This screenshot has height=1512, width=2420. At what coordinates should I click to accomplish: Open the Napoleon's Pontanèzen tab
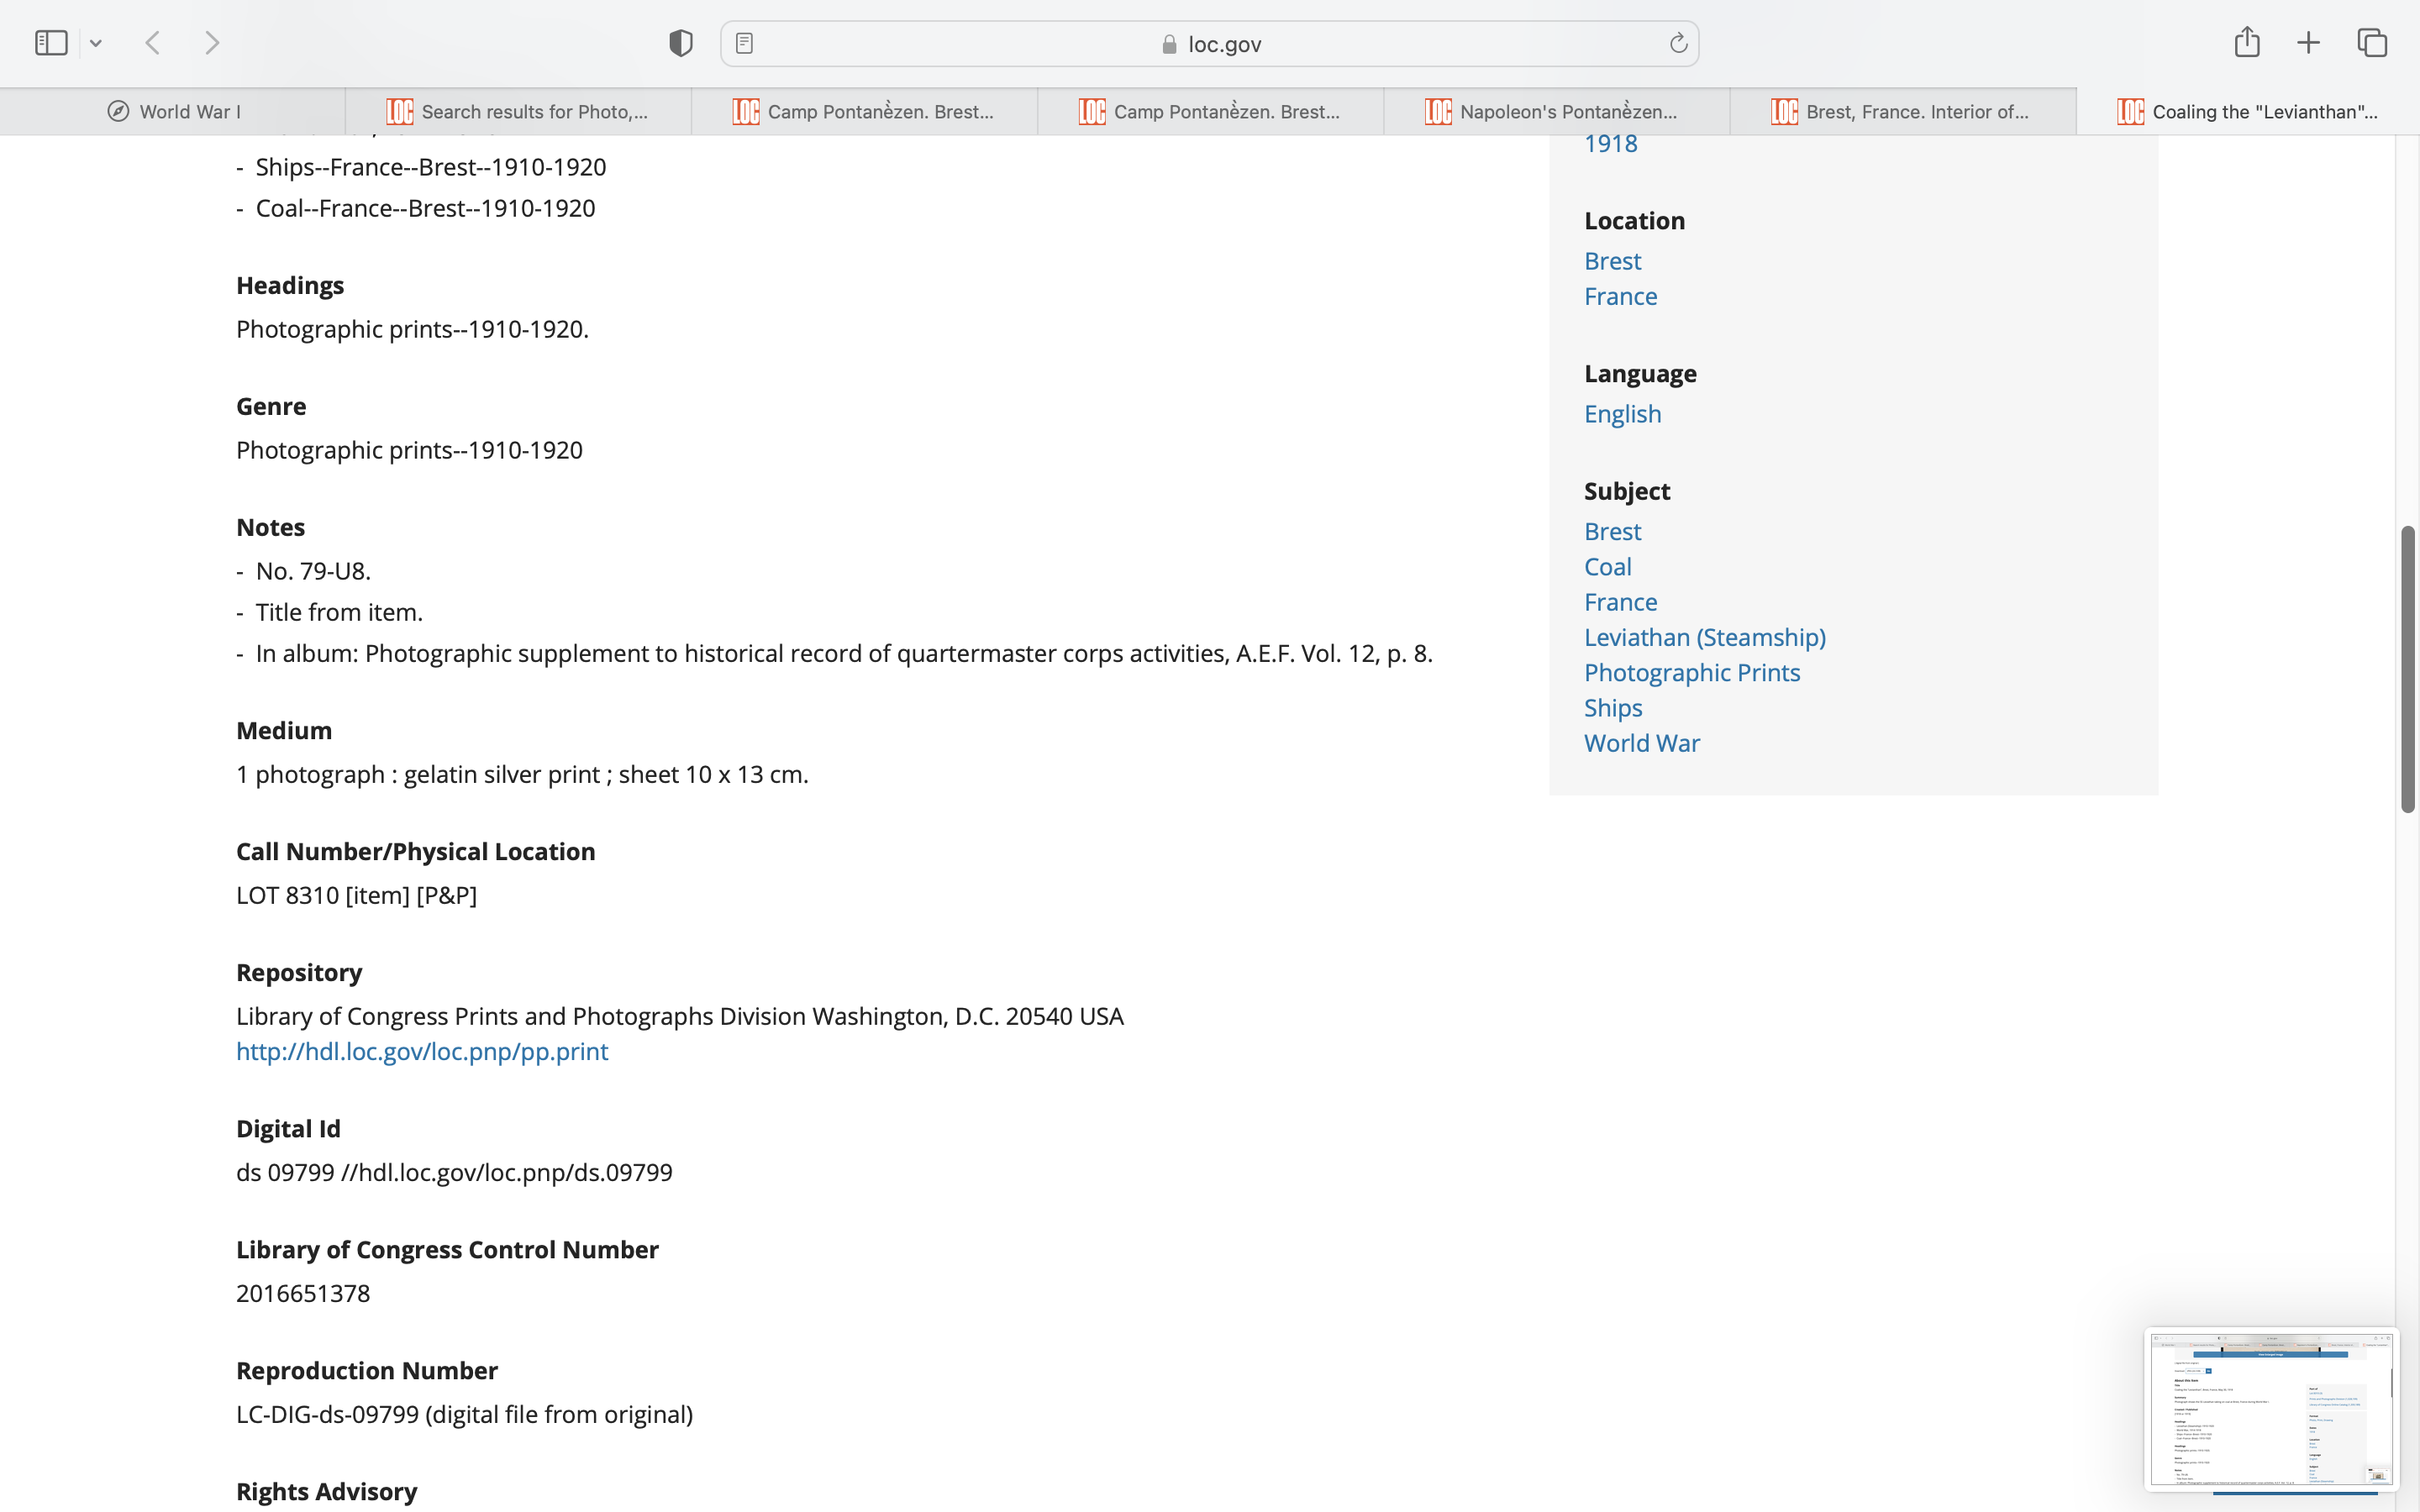pyautogui.click(x=1555, y=111)
